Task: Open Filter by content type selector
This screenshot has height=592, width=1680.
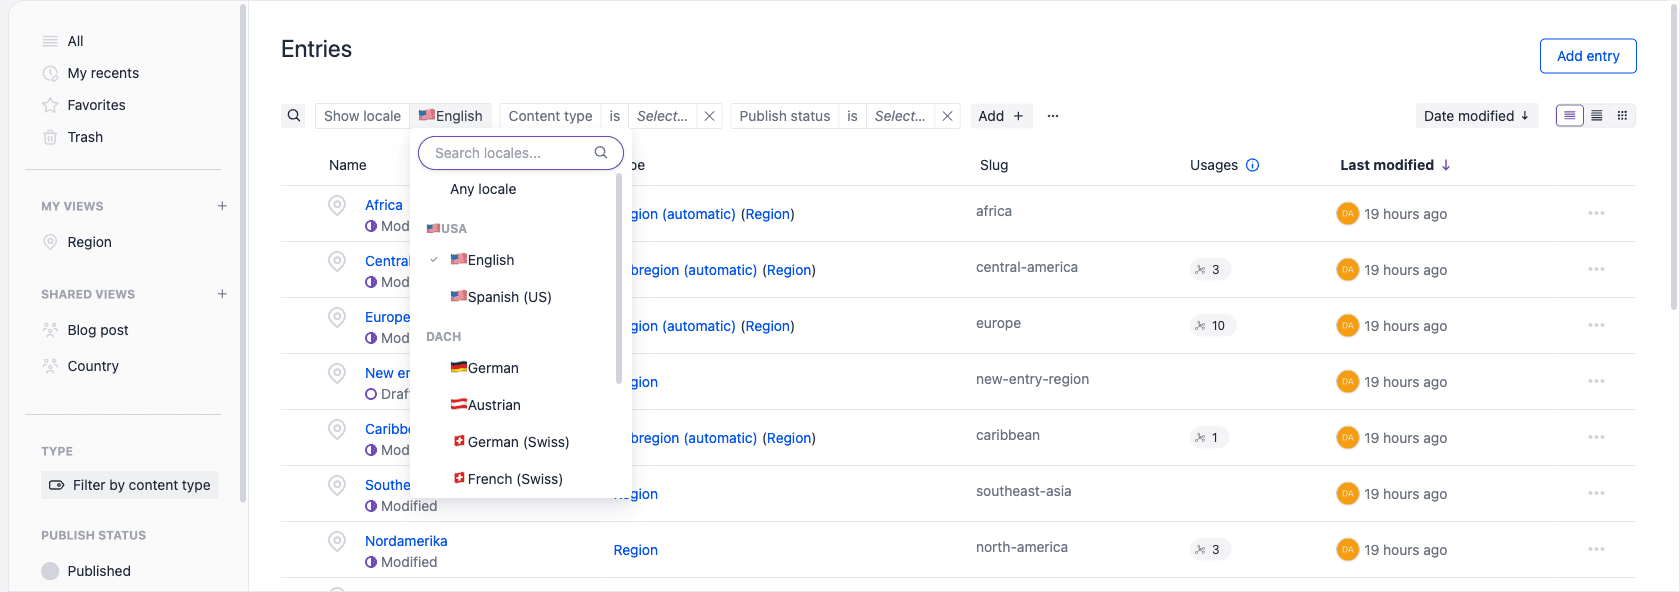Action: [x=130, y=485]
